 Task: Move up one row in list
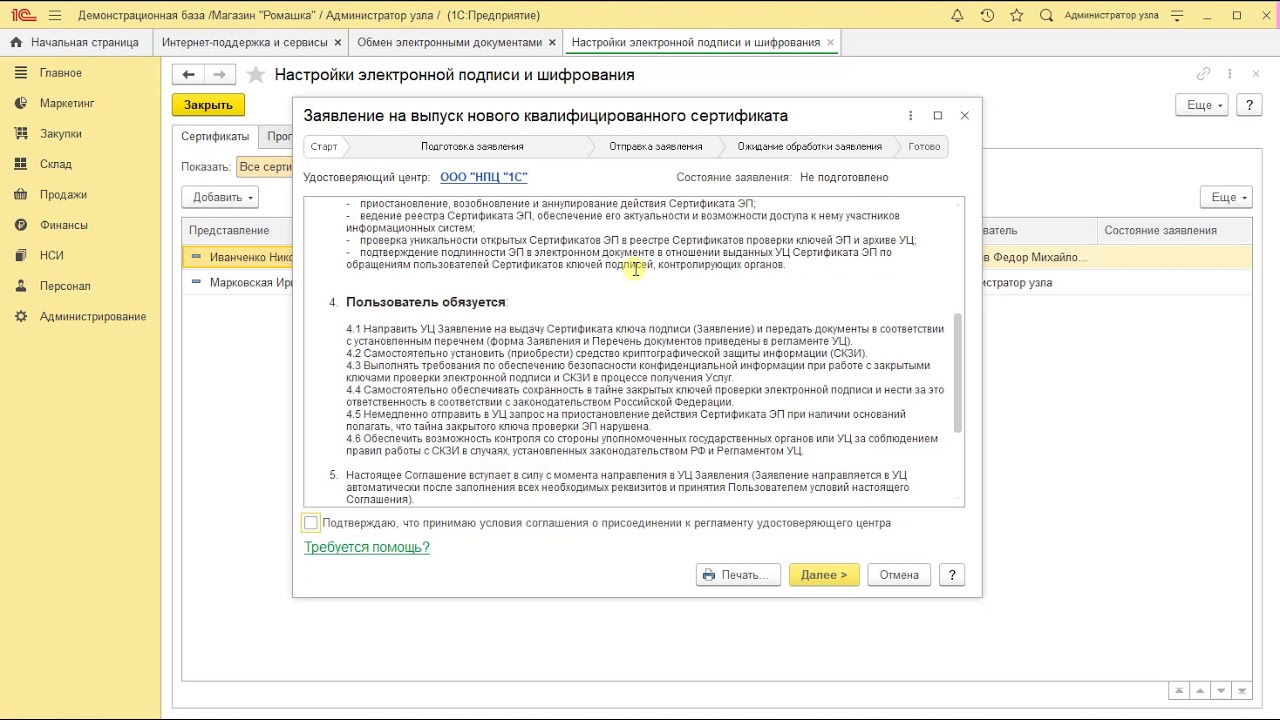click(1201, 691)
